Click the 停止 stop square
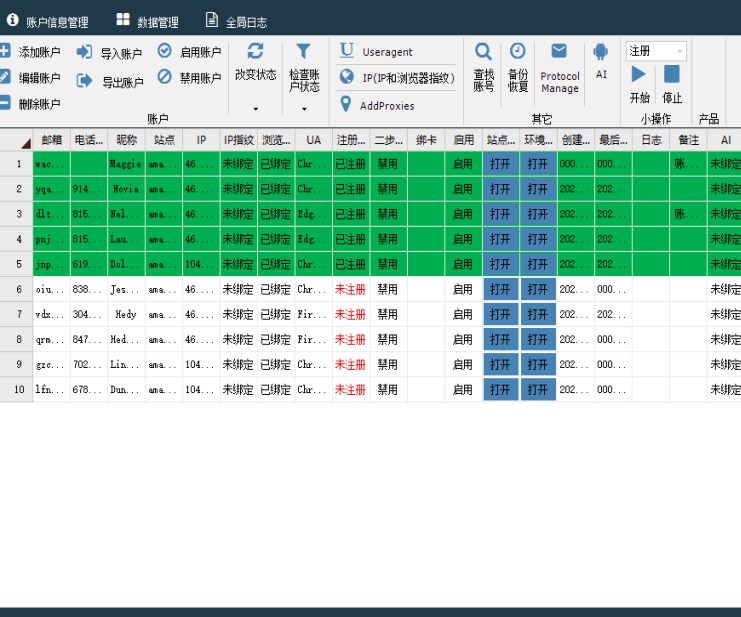 click(x=672, y=74)
